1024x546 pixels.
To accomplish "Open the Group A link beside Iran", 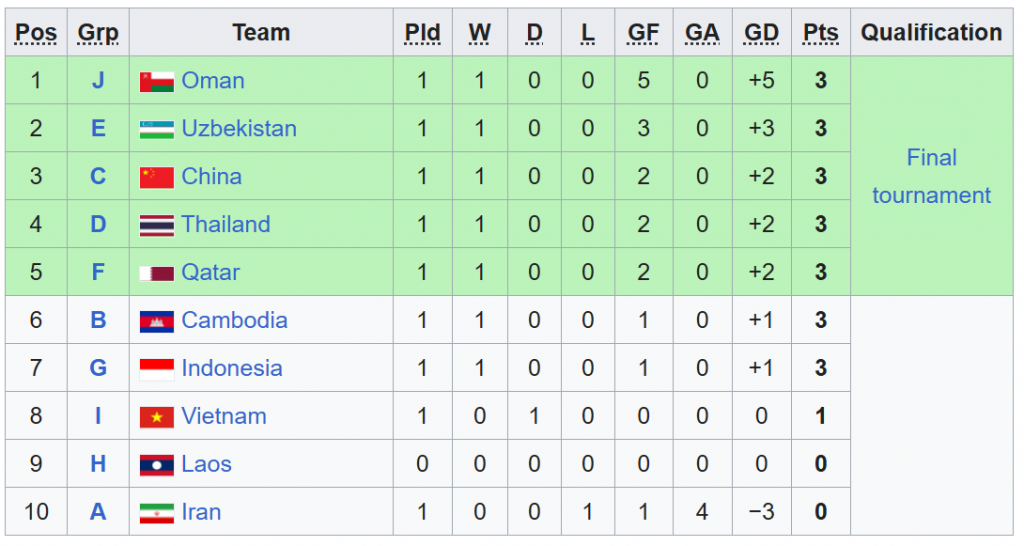I will 98,511.
